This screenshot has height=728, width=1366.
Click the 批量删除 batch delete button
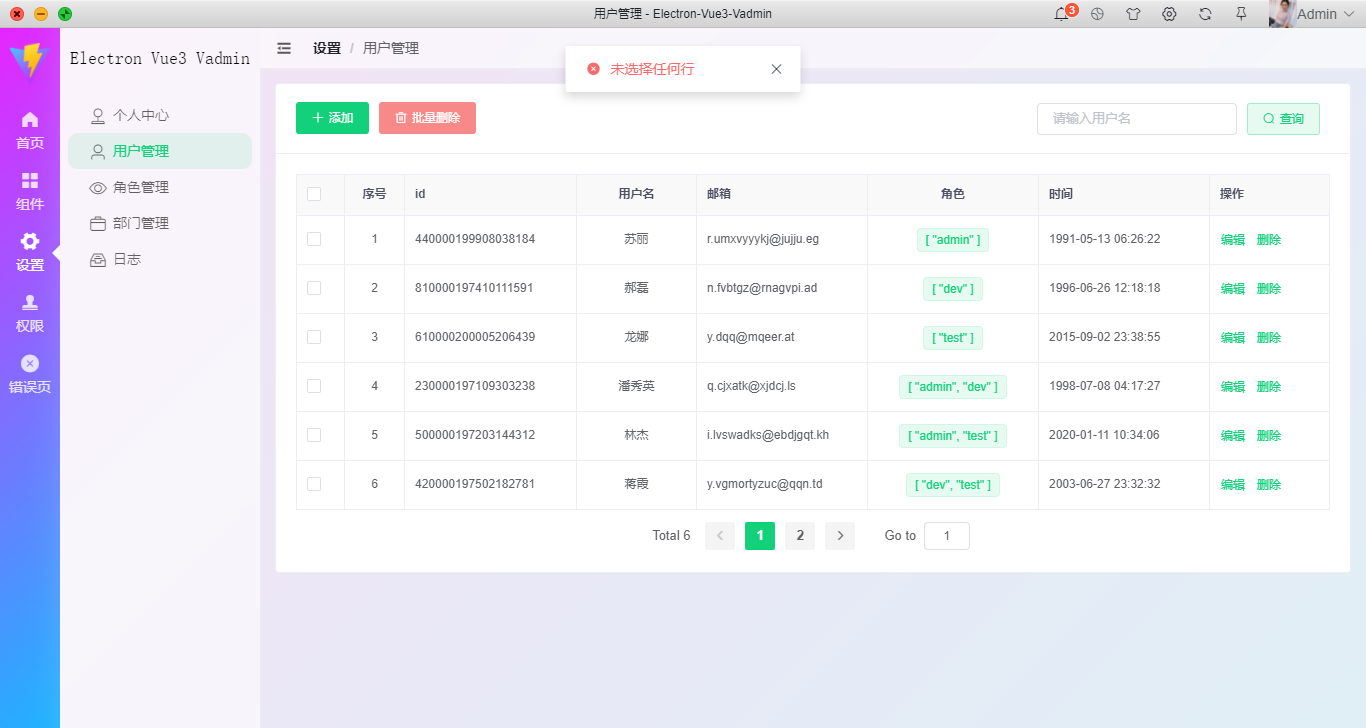[427, 118]
